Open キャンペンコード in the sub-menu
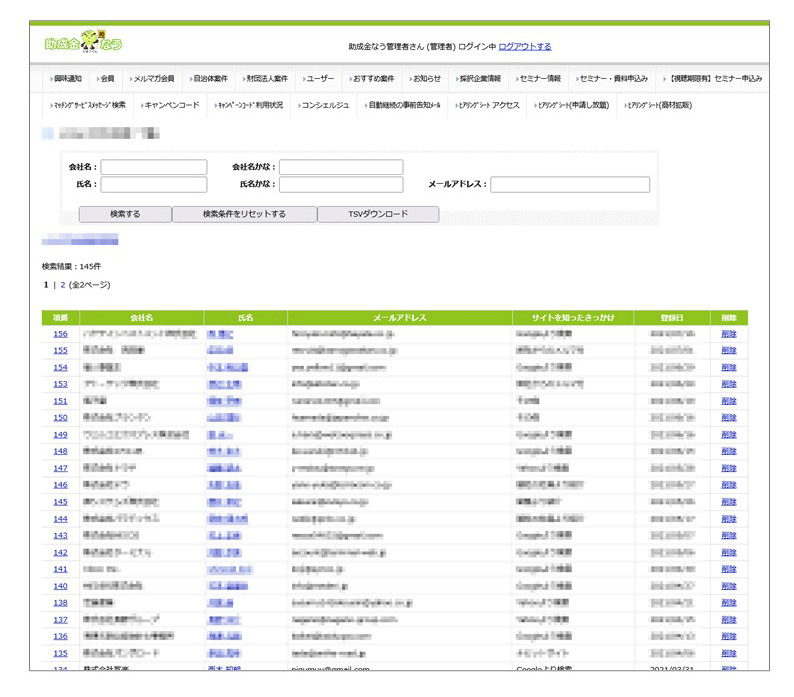 click(171, 105)
